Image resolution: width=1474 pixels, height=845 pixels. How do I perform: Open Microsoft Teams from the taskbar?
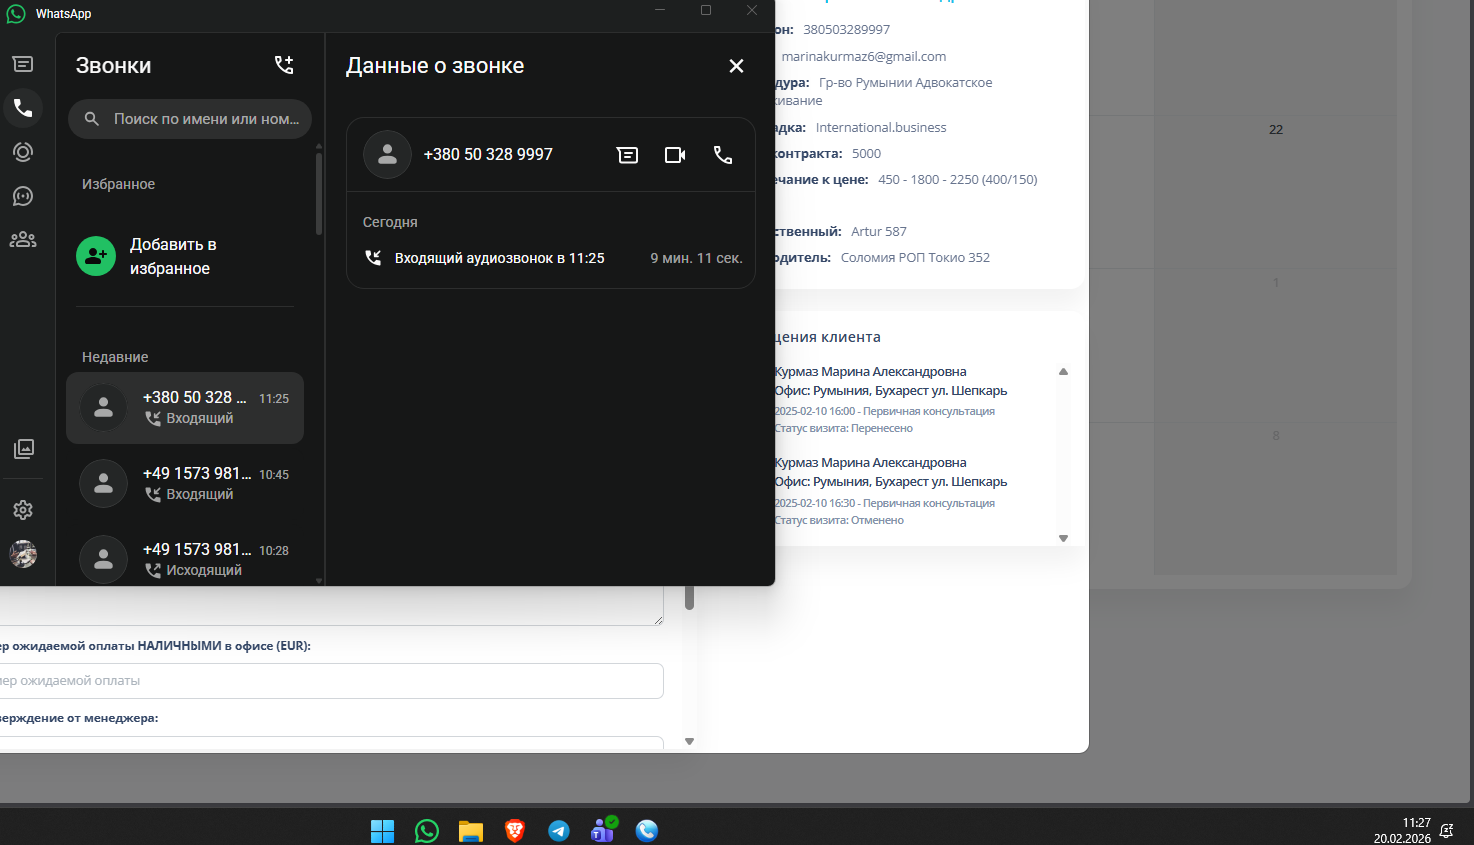coord(603,830)
